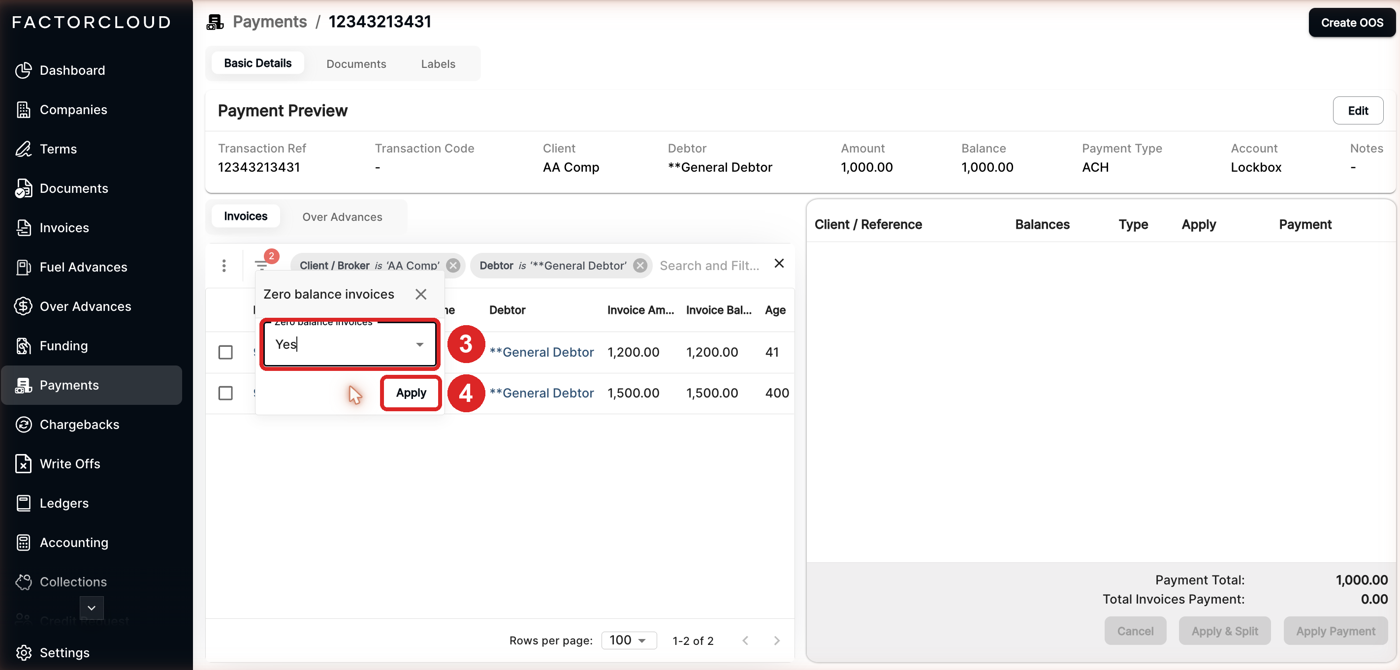Click the Collections sidebar icon
This screenshot has height=670, width=1400.
click(23, 582)
